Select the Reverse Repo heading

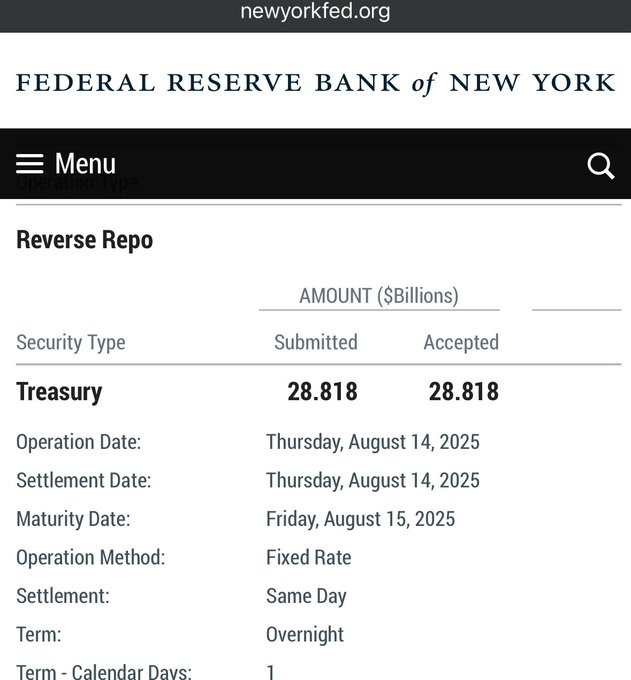click(x=85, y=240)
